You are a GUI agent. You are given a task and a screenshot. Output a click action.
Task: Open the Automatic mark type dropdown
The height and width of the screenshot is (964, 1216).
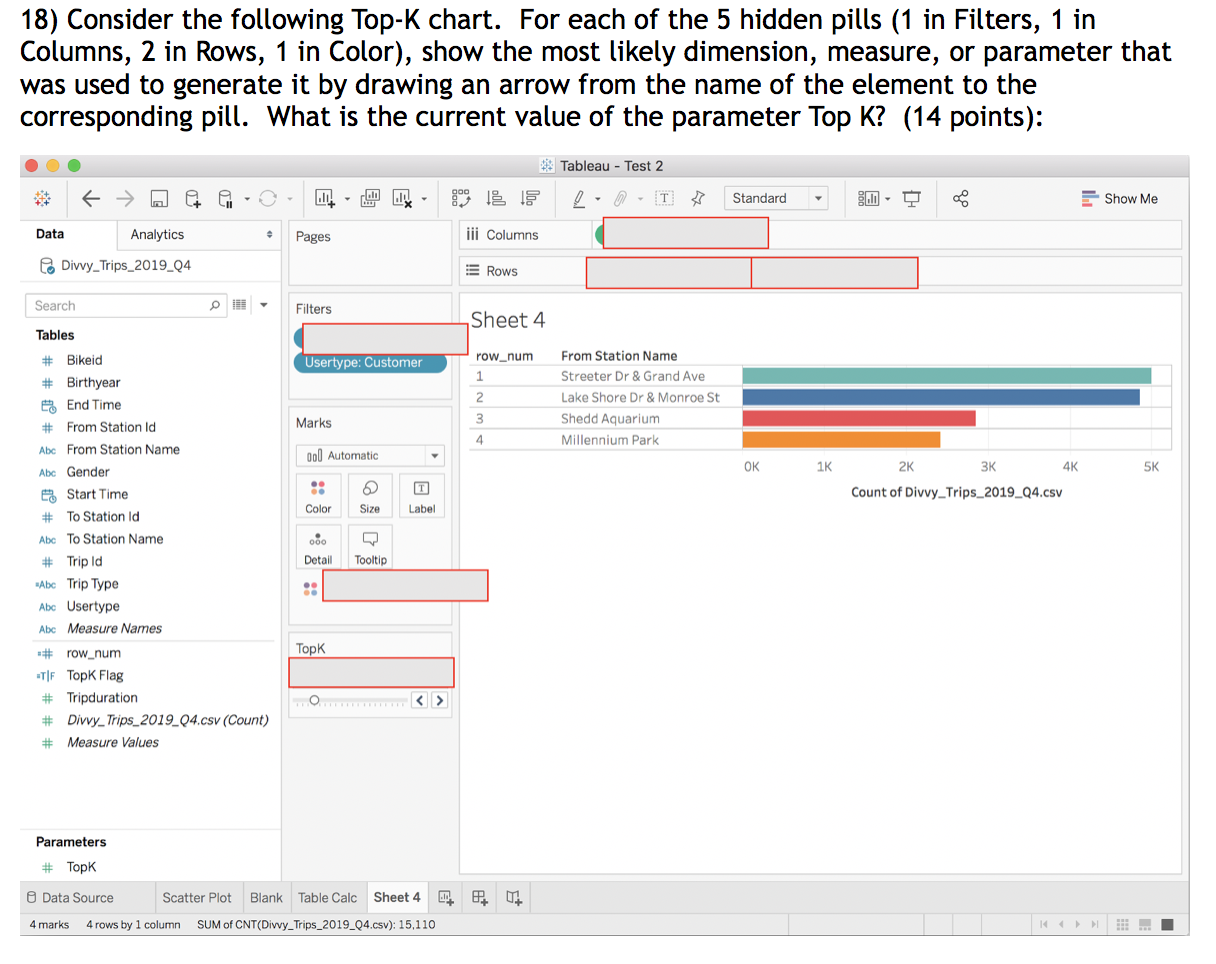369,455
